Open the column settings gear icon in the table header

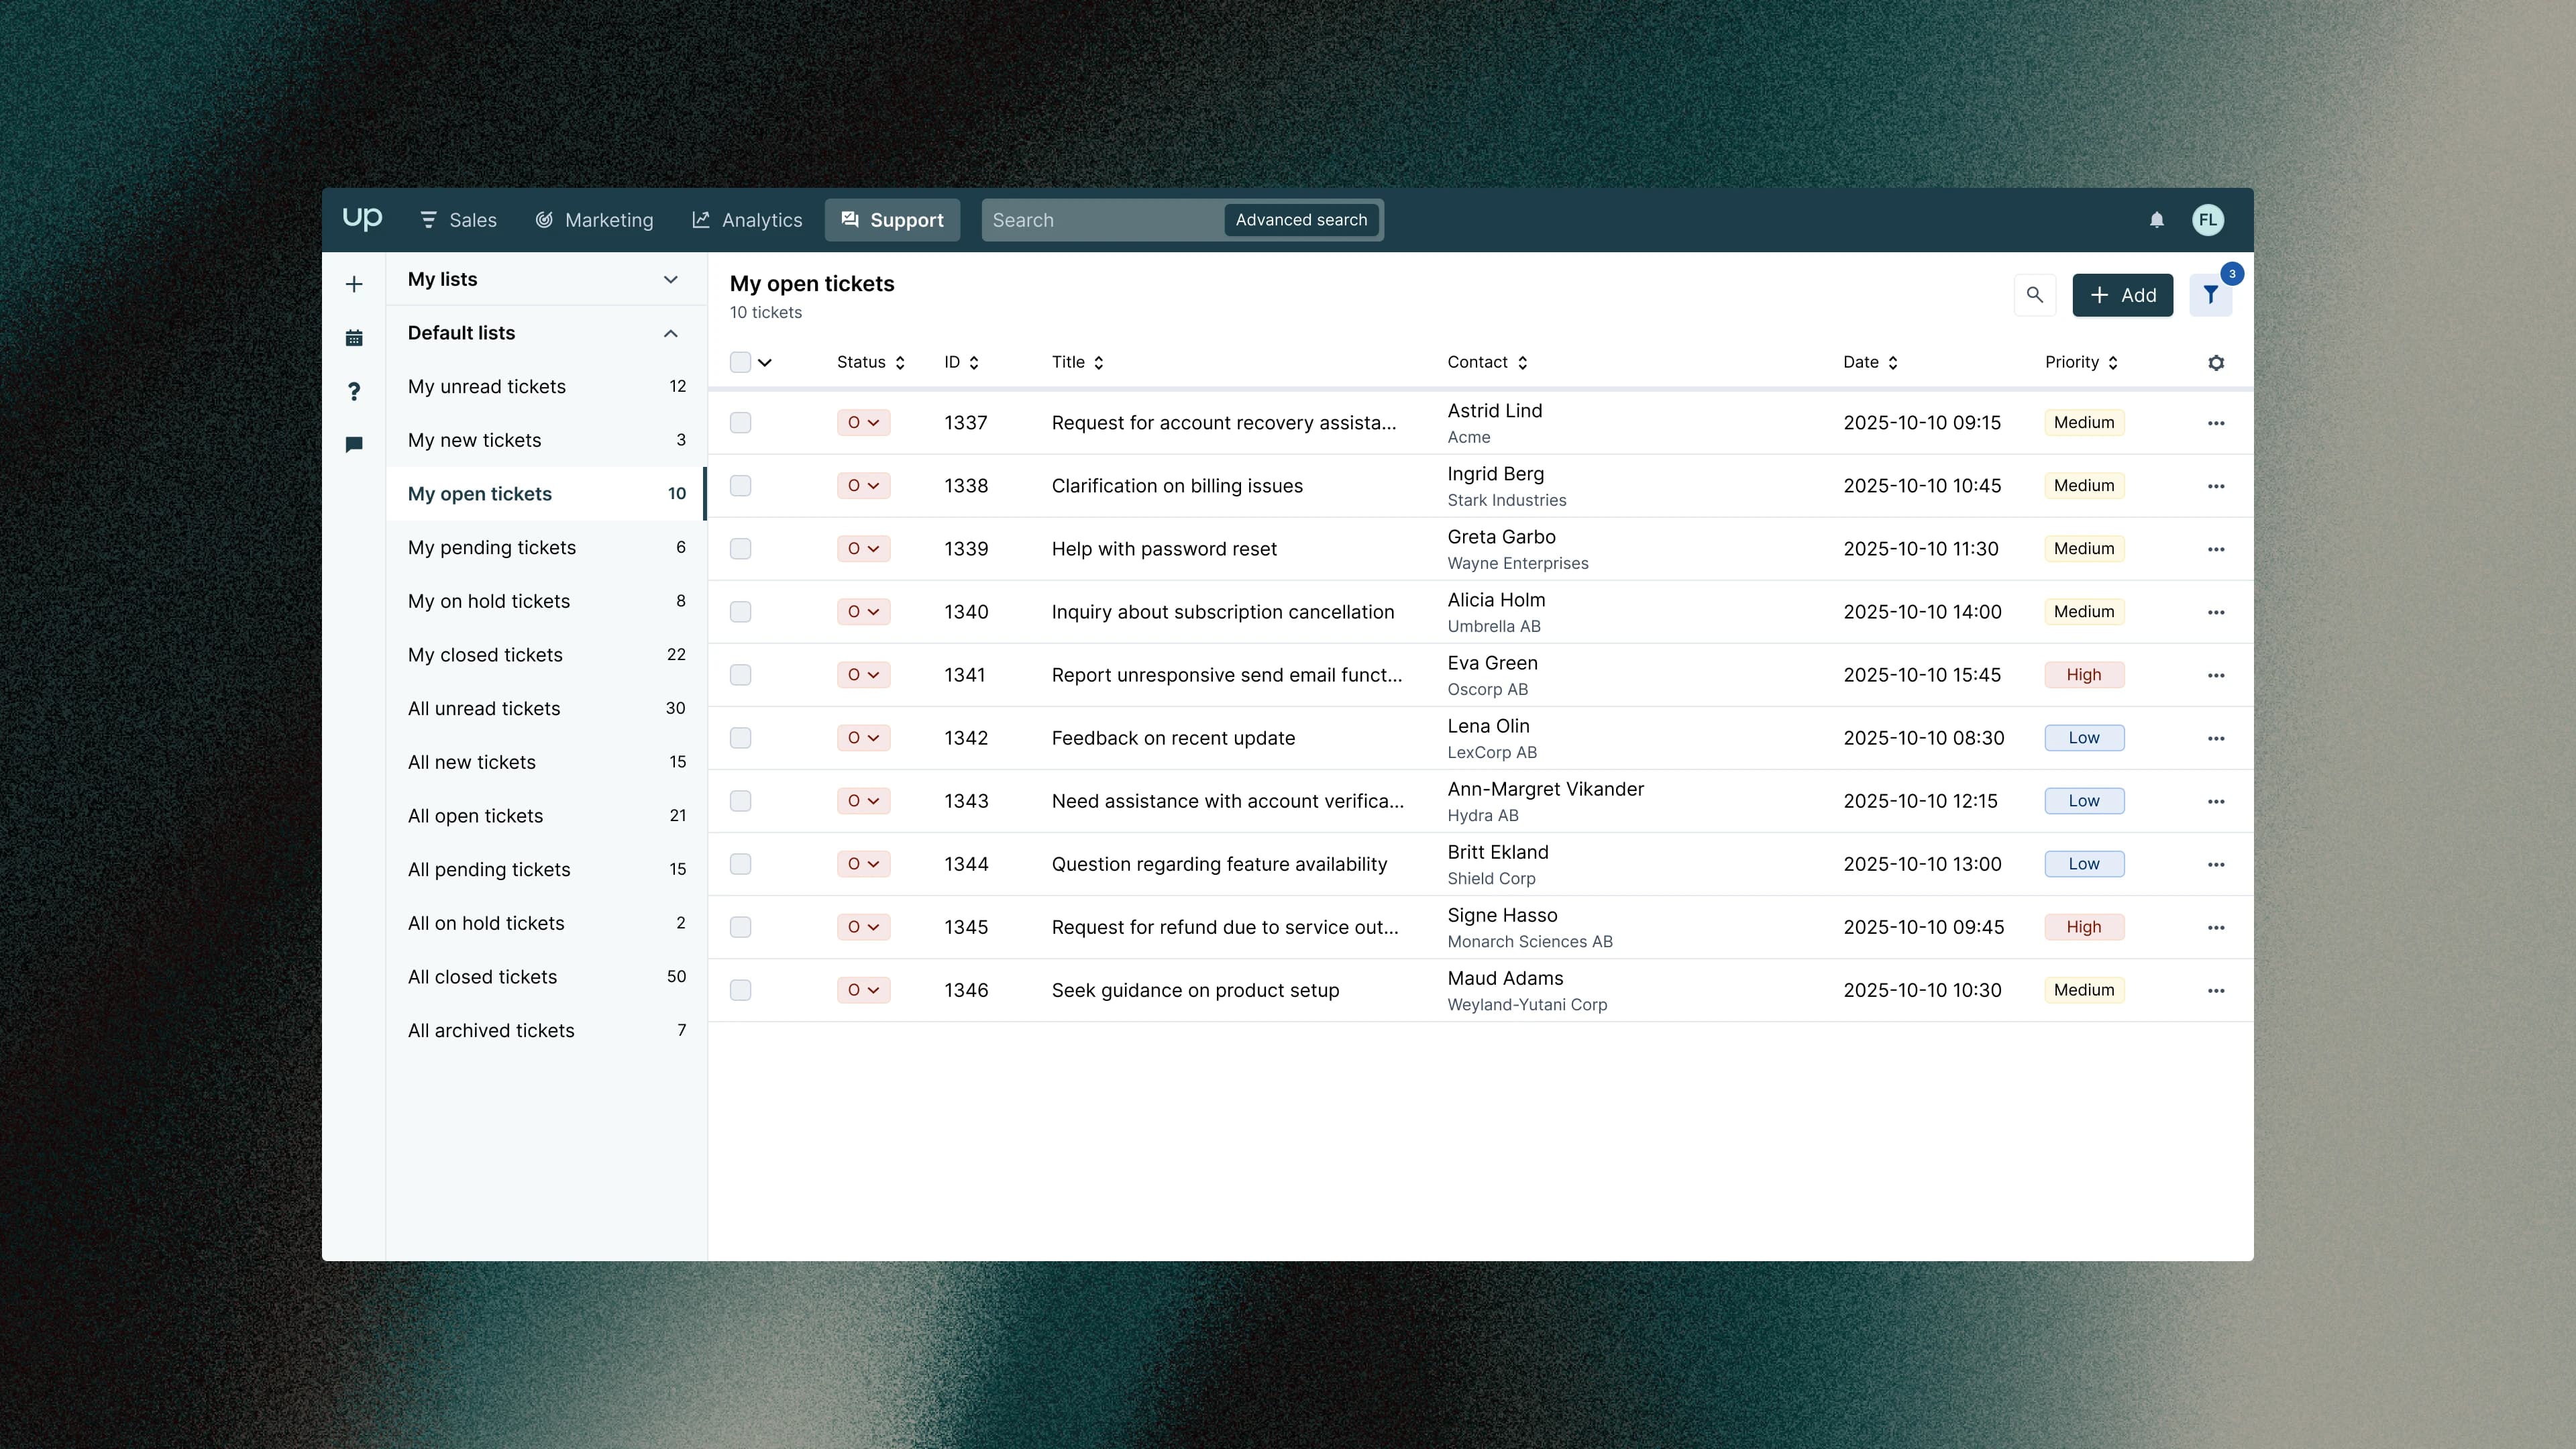pyautogui.click(x=2216, y=362)
